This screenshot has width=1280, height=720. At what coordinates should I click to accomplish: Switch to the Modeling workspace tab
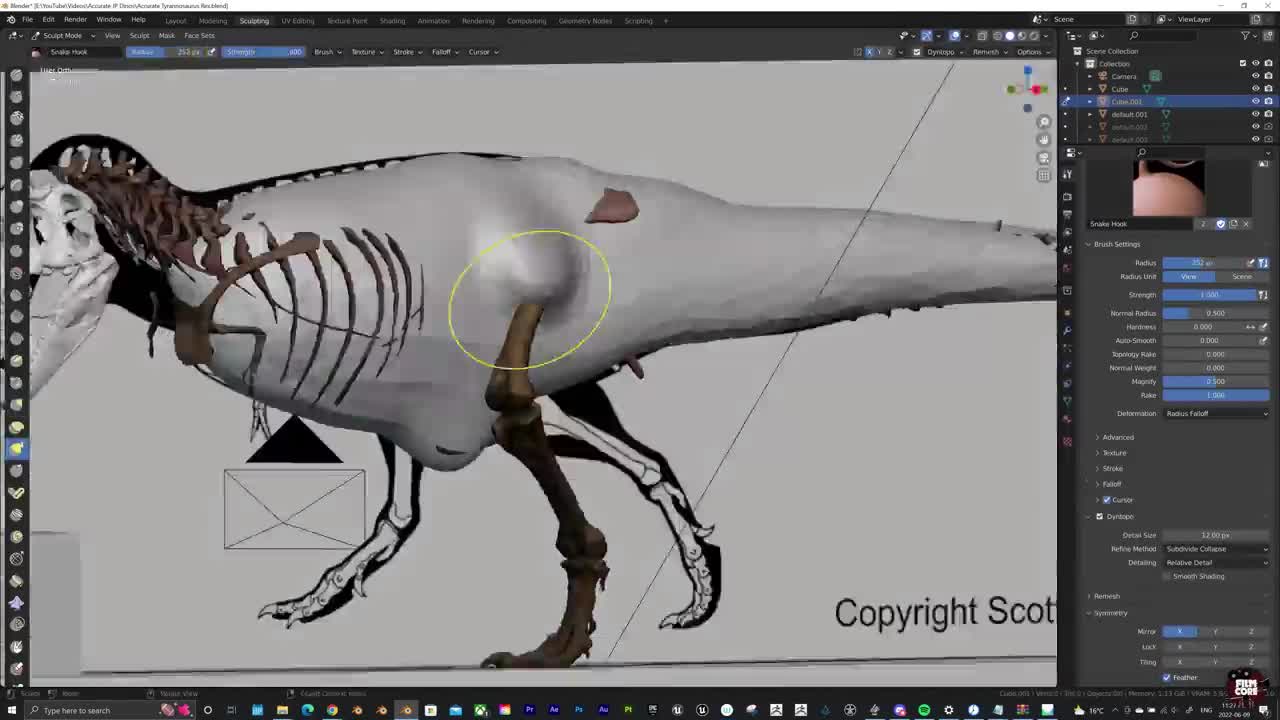[x=212, y=20]
